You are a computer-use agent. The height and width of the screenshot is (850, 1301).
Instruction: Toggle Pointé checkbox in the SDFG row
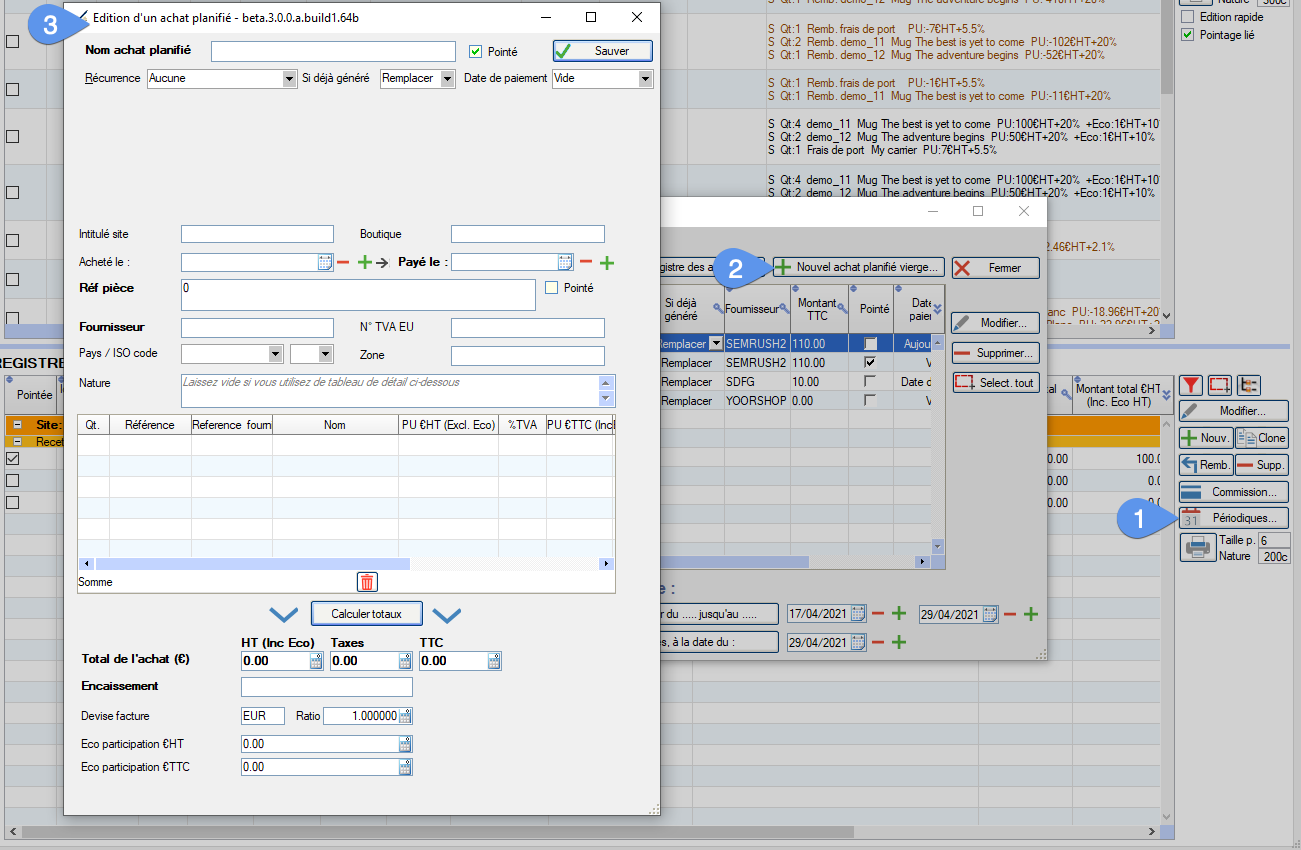[871, 381]
